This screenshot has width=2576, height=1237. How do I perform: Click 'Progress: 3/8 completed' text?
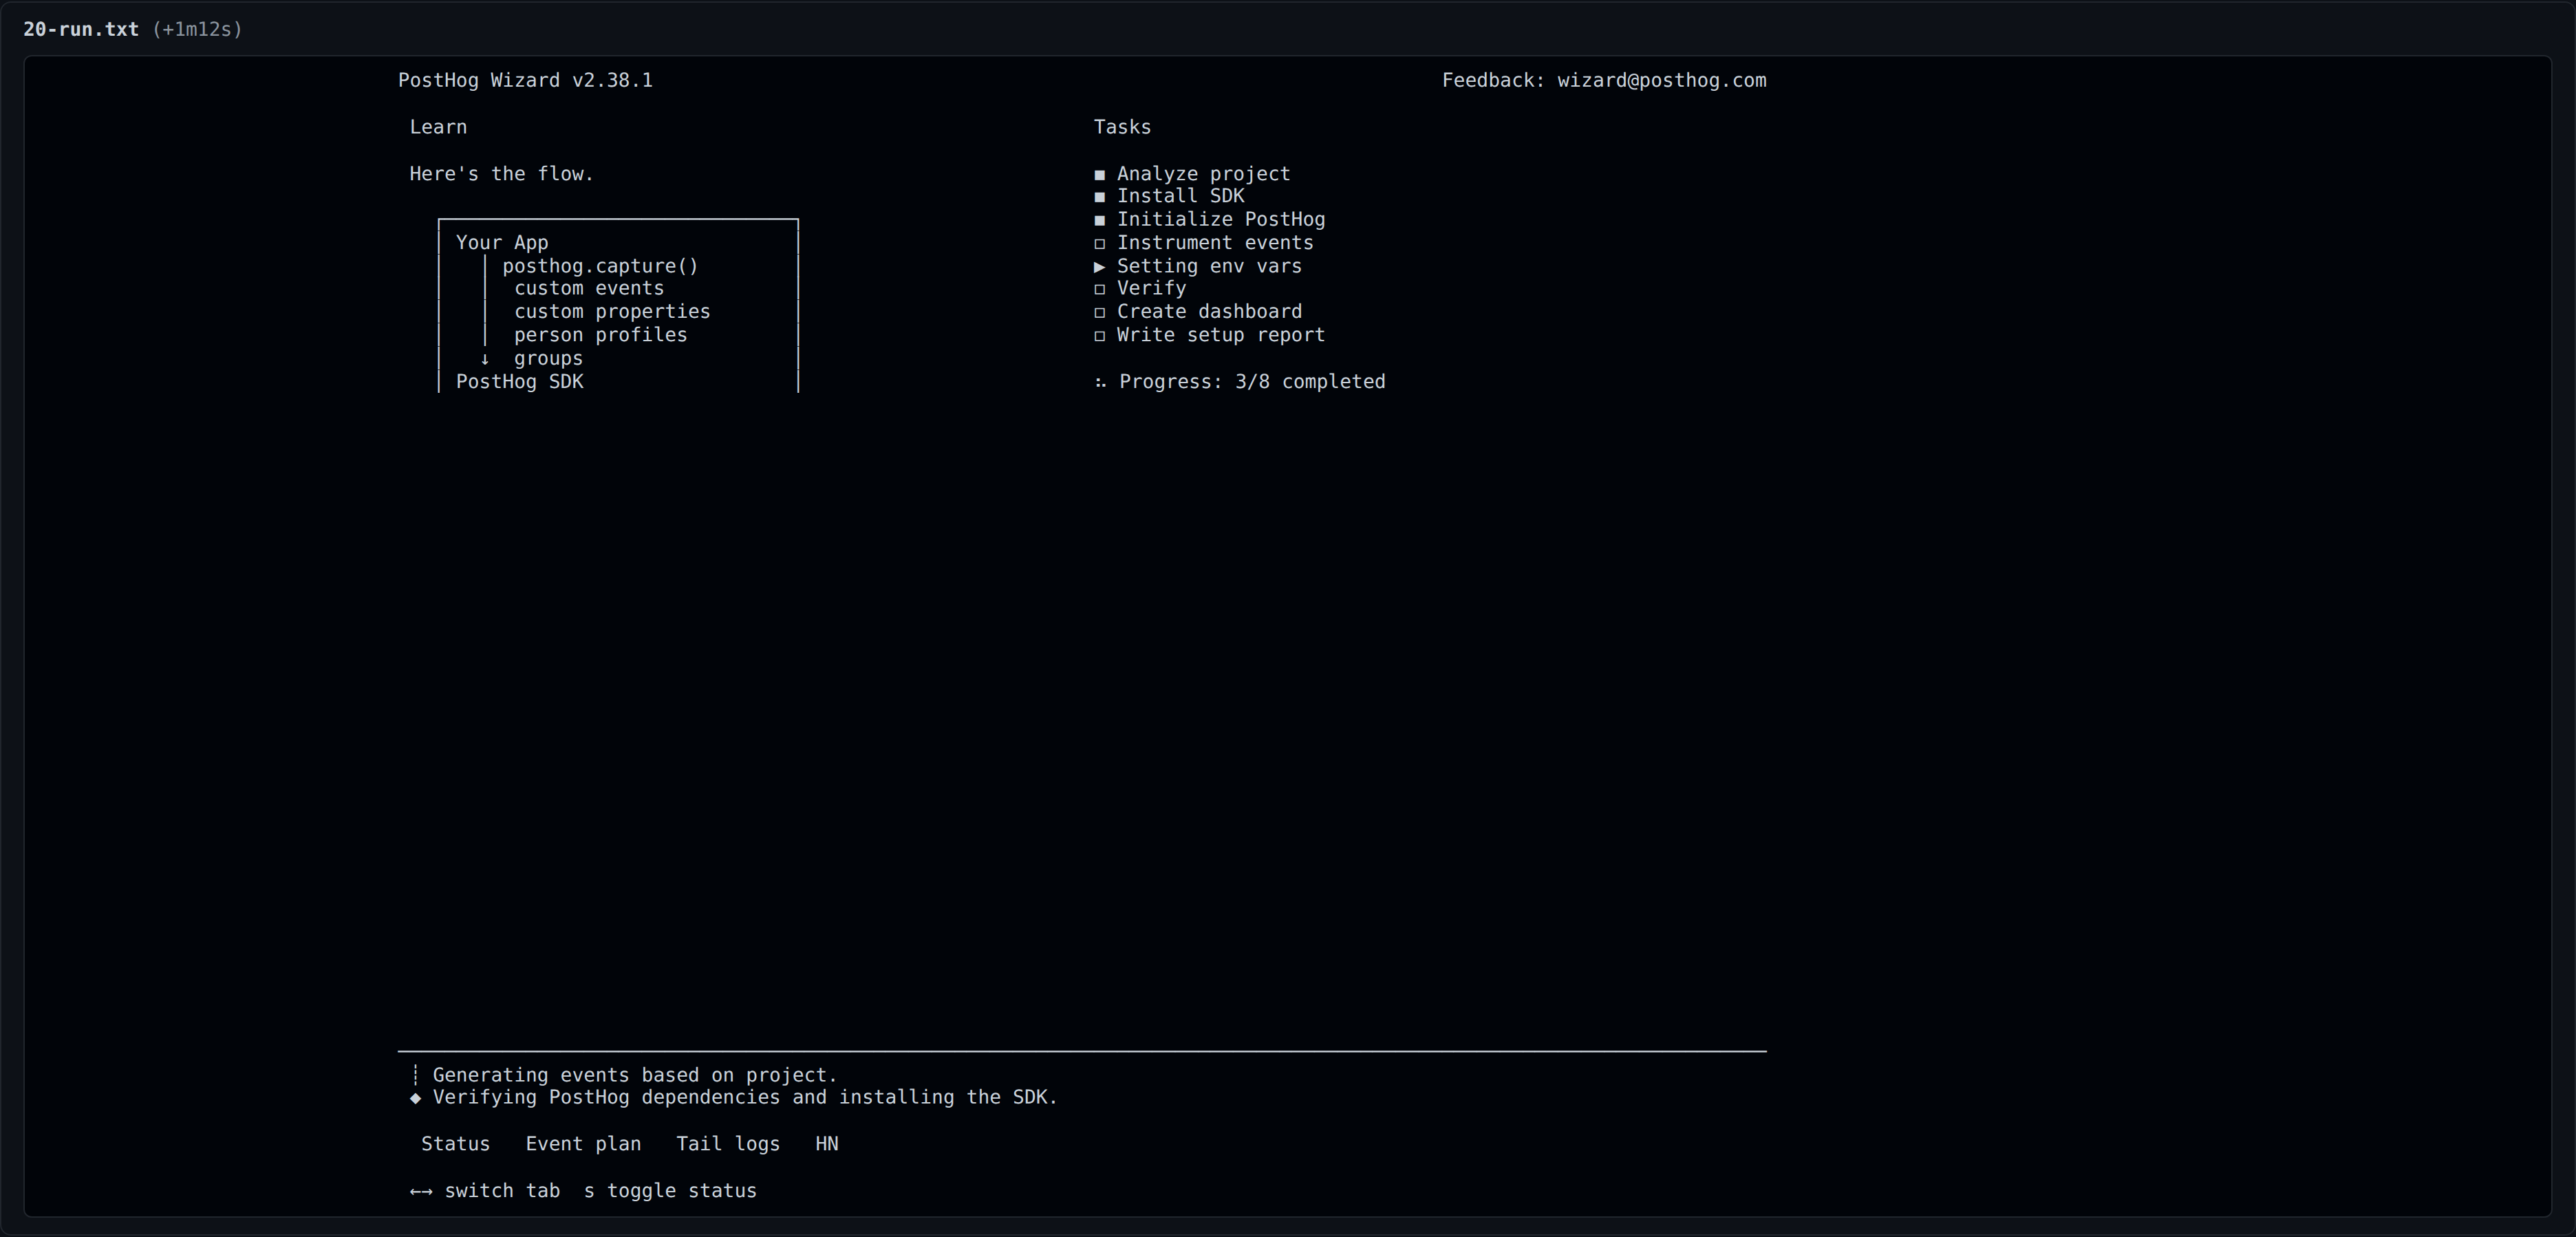pyautogui.click(x=1252, y=382)
